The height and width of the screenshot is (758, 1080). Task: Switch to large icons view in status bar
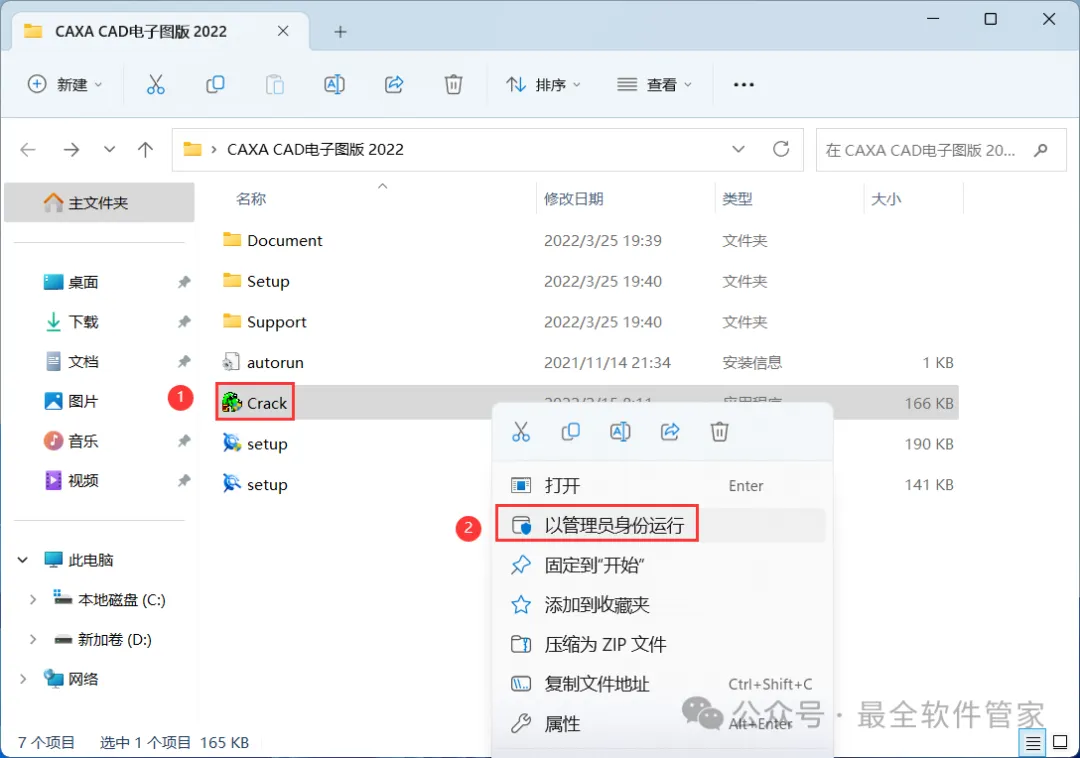pos(1060,743)
